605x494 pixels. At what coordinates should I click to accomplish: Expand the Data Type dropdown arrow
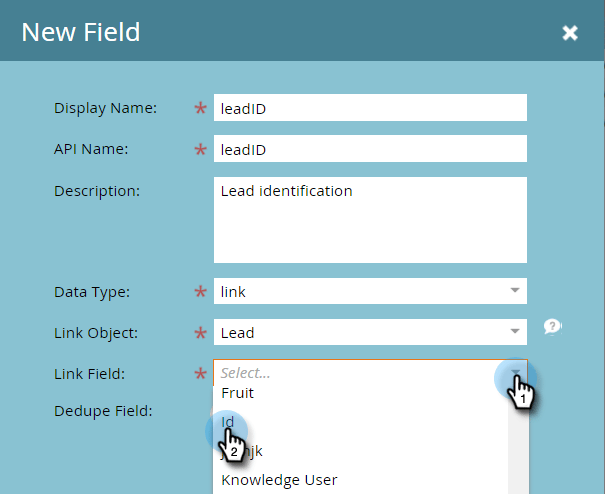[x=515, y=290]
